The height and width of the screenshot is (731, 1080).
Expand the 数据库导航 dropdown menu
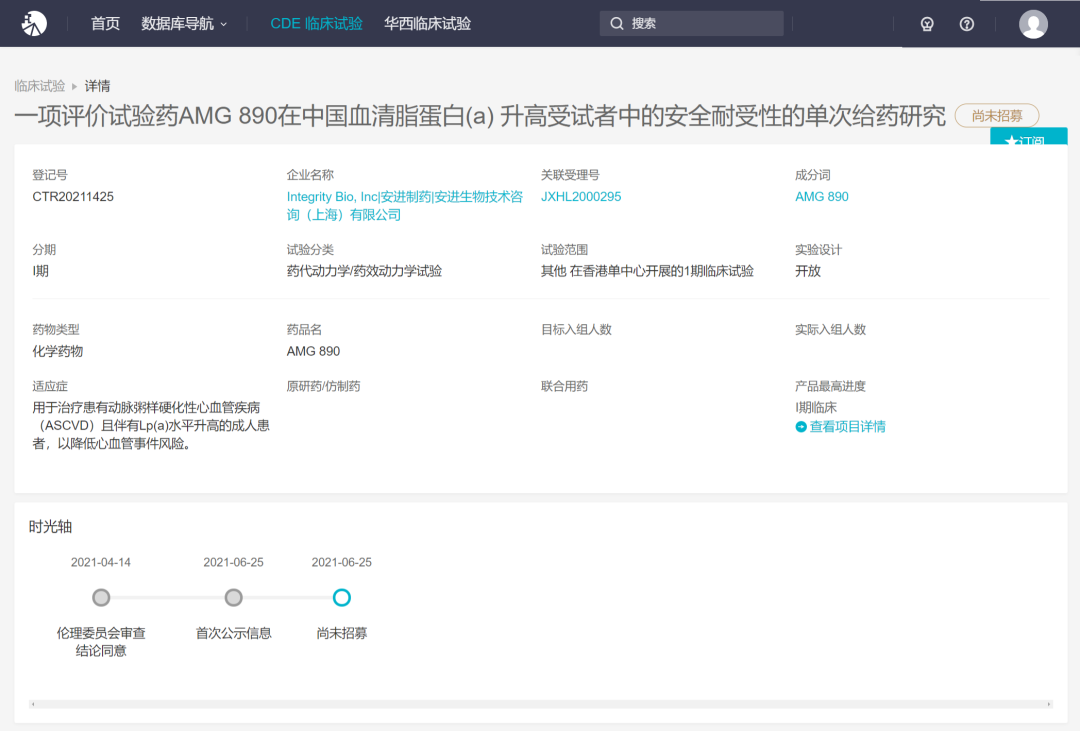(184, 23)
